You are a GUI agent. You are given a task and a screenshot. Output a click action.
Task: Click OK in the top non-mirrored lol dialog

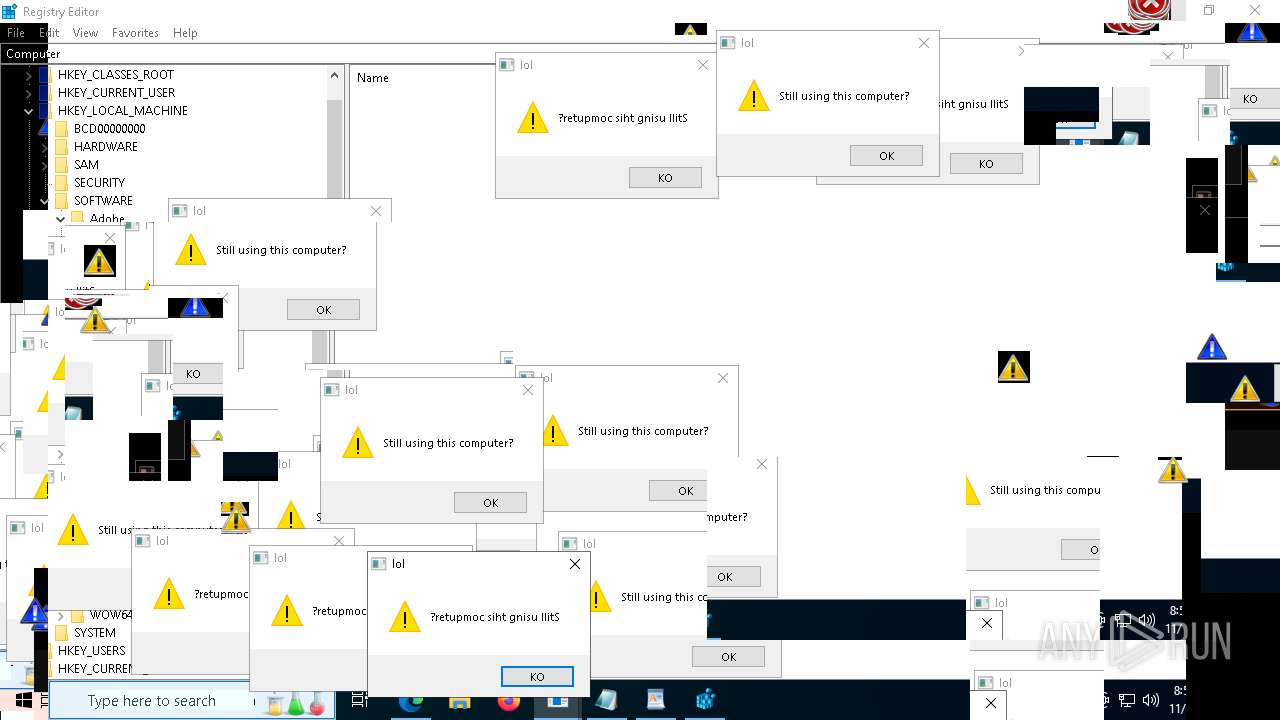tap(886, 156)
